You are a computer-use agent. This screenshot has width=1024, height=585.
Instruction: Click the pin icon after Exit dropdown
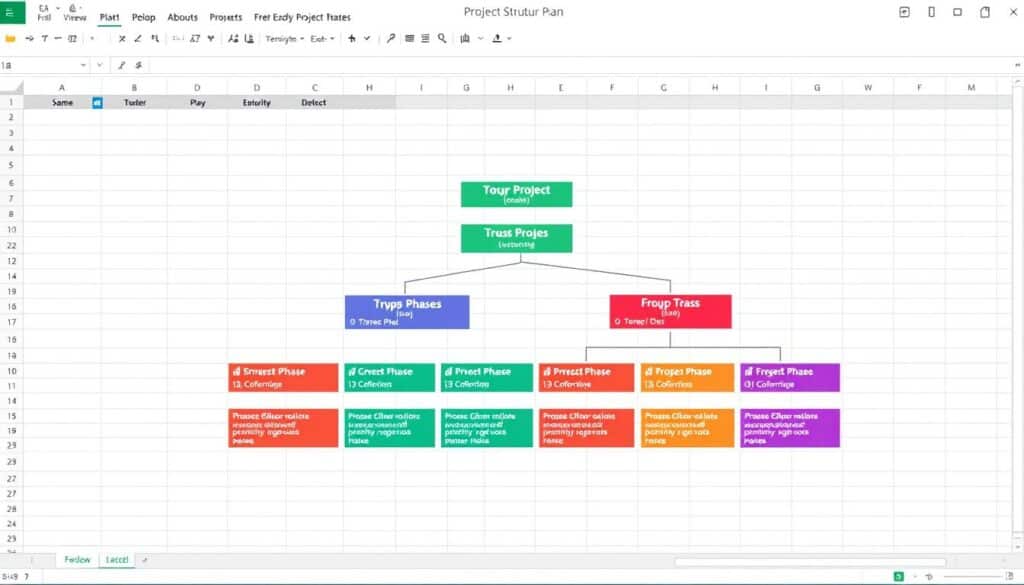click(x=352, y=39)
